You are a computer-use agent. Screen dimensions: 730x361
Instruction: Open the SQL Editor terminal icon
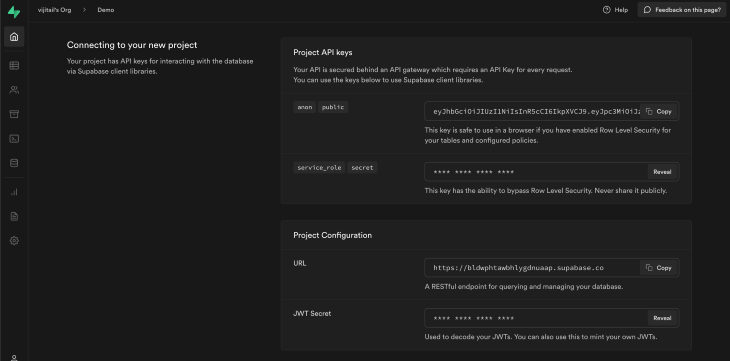click(x=14, y=139)
